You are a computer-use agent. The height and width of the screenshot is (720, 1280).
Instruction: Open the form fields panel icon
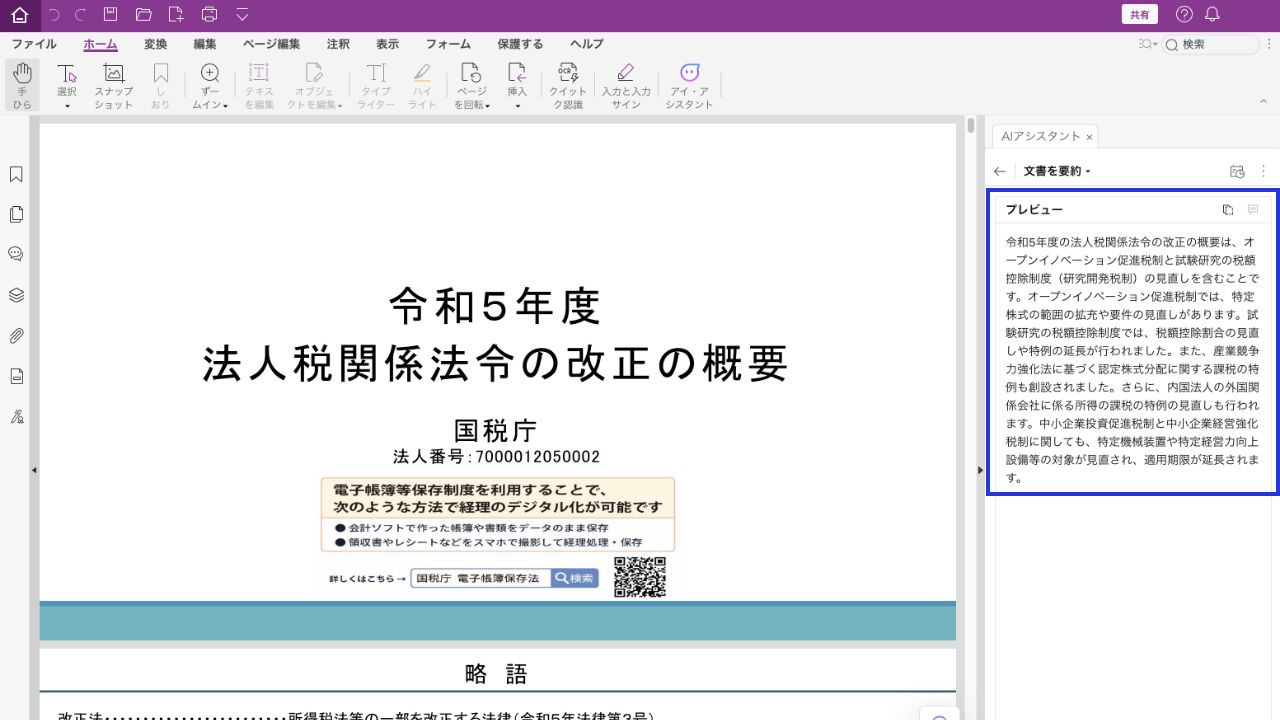tap(16, 376)
